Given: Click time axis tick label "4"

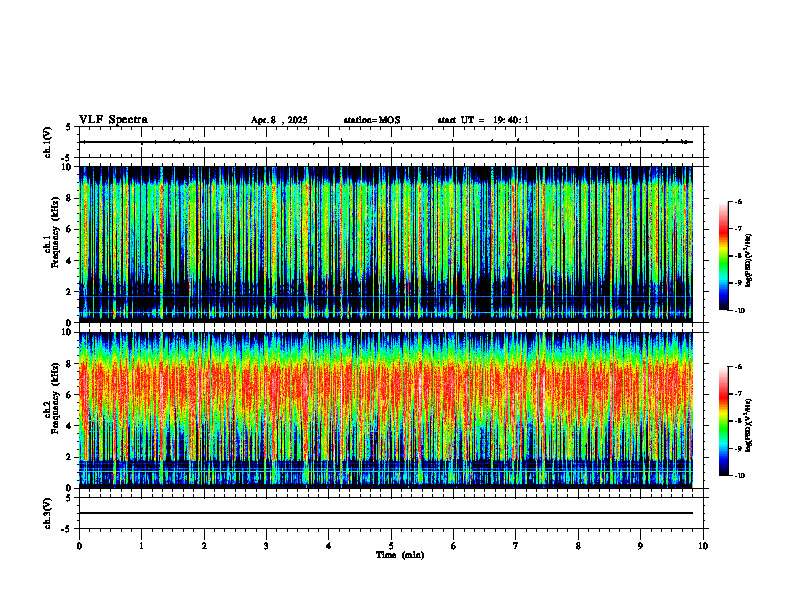Looking at the screenshot, I should pos(329,546).
